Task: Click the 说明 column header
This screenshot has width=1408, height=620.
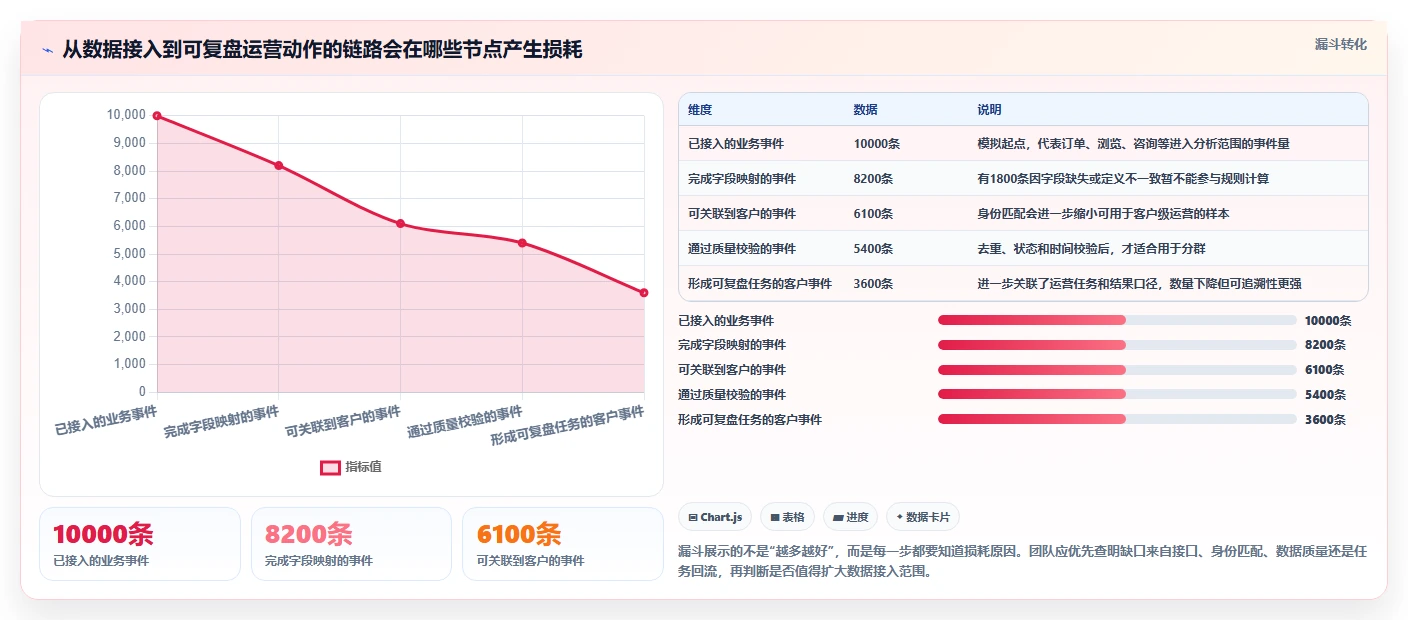Action: click(x=989, y=110)
